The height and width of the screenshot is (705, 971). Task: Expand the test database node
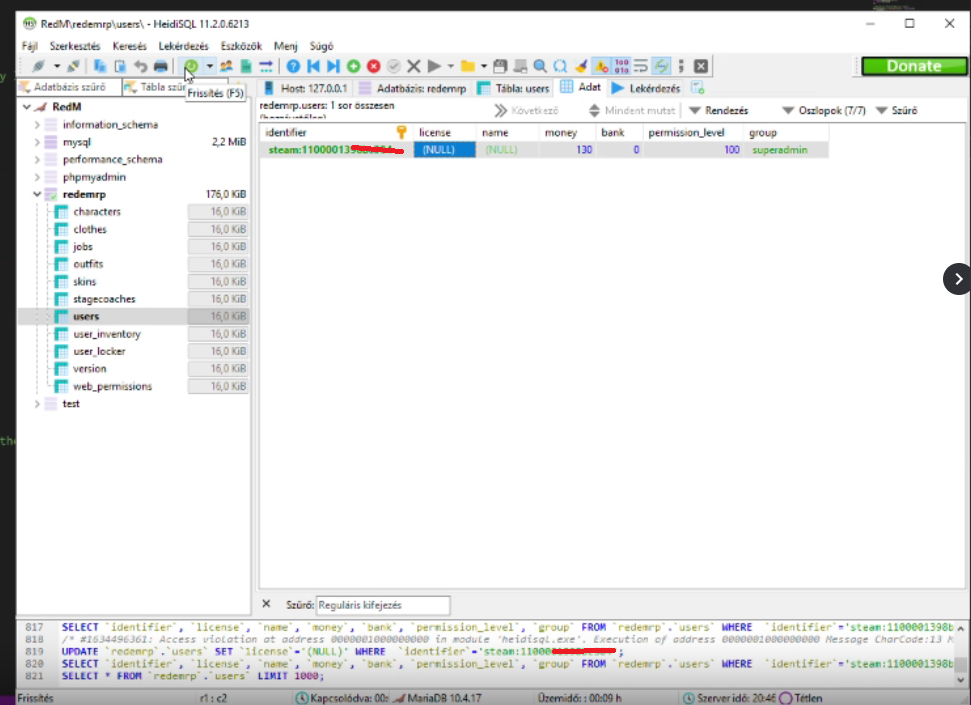pos(37,404)
